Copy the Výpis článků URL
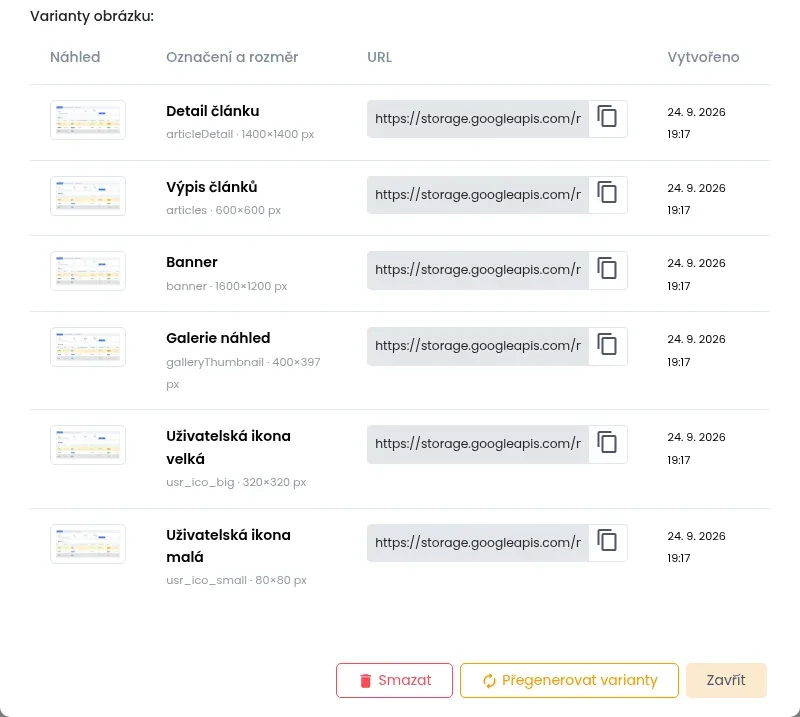The image size is (800, 717). point(608,195)
